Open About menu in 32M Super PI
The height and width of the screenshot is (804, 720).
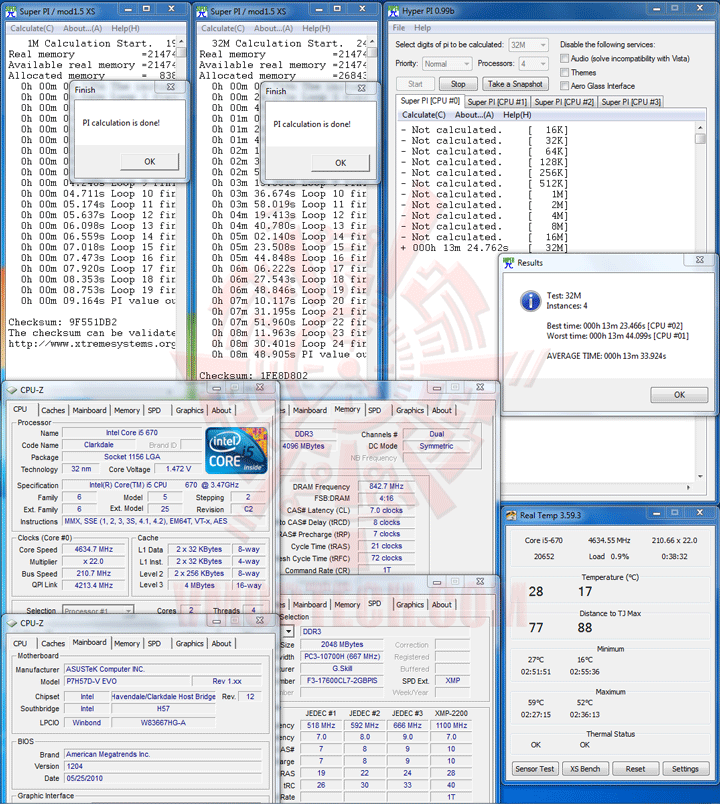pyautogui.click(x=273, y=28)
